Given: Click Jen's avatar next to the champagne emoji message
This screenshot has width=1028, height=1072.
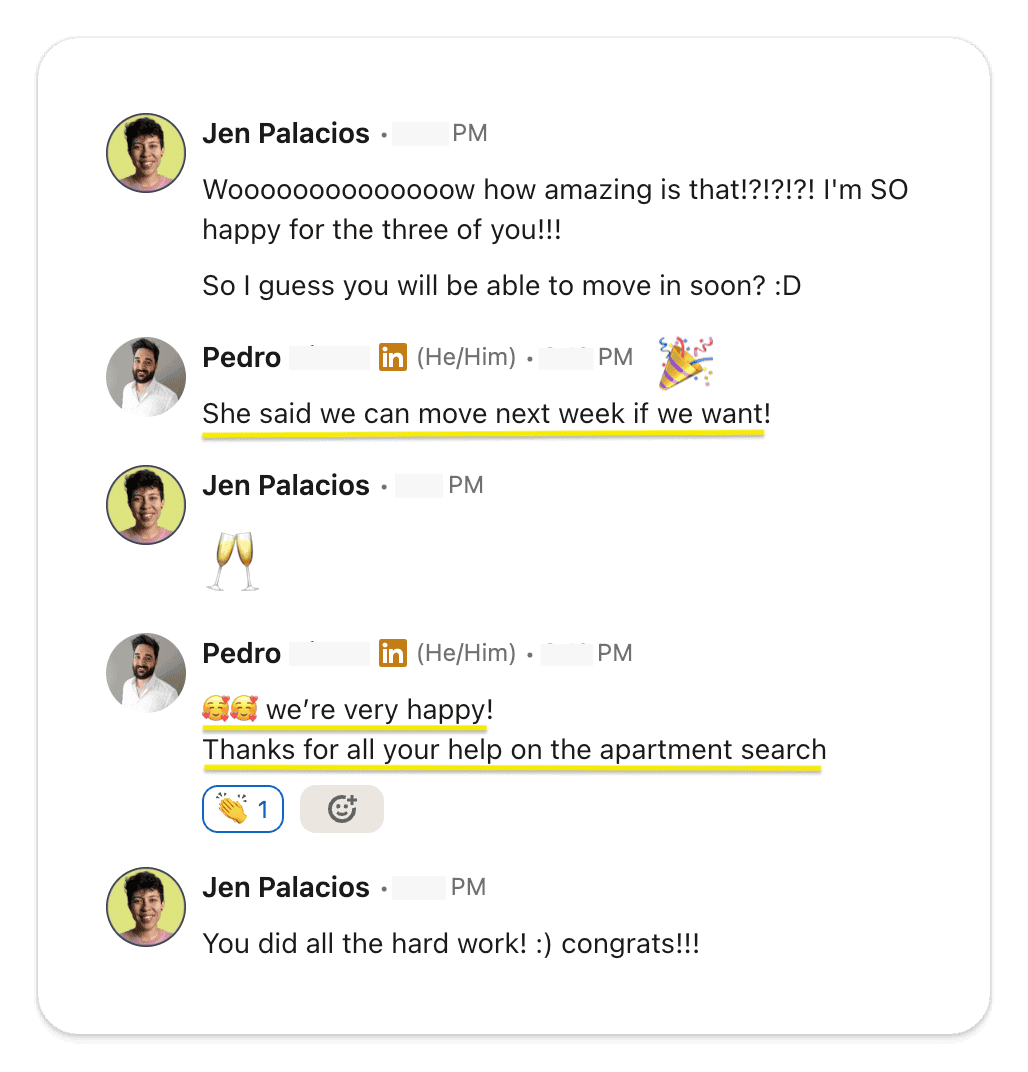Looking at the screenshot, I should pyautogui.click(x=146, y=505).
